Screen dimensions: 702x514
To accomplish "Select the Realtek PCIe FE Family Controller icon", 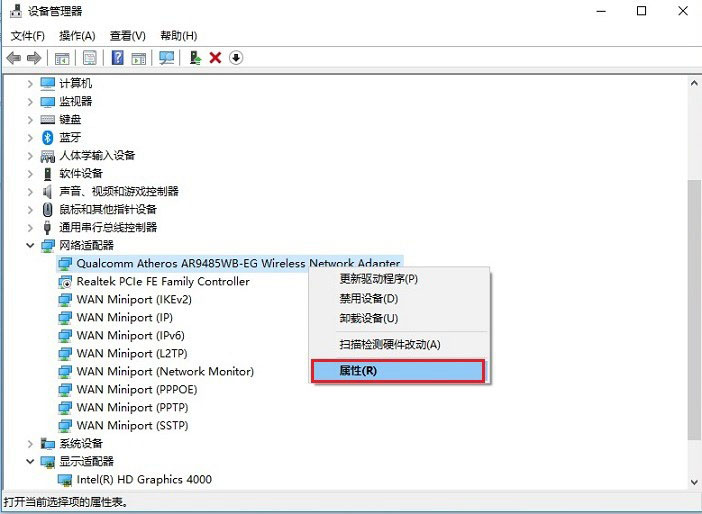I will coord(65,282).
